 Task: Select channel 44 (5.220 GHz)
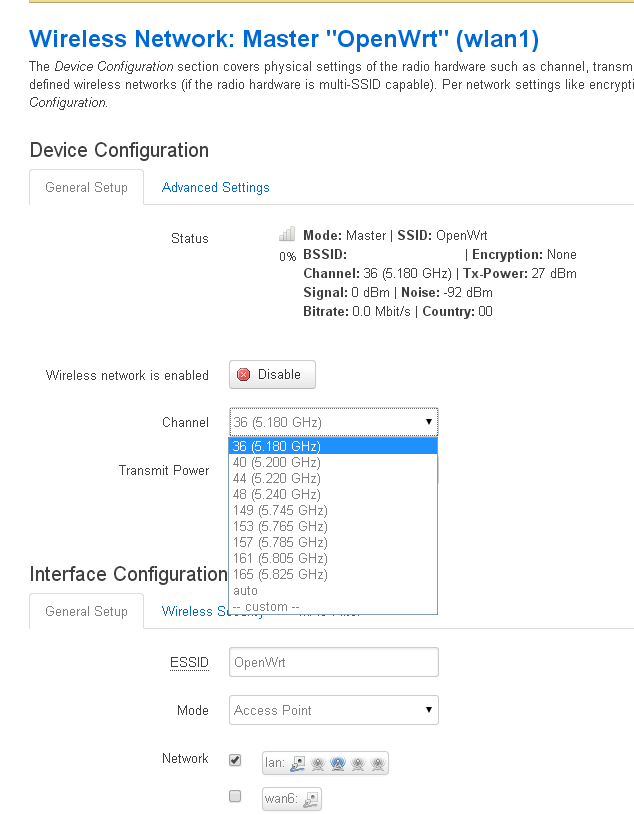[x=333, y=478]
